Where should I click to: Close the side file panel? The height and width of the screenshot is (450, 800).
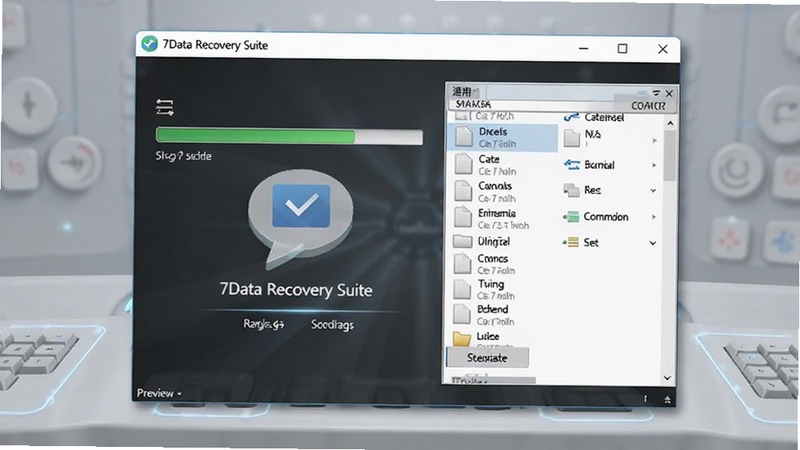point(669,94)
